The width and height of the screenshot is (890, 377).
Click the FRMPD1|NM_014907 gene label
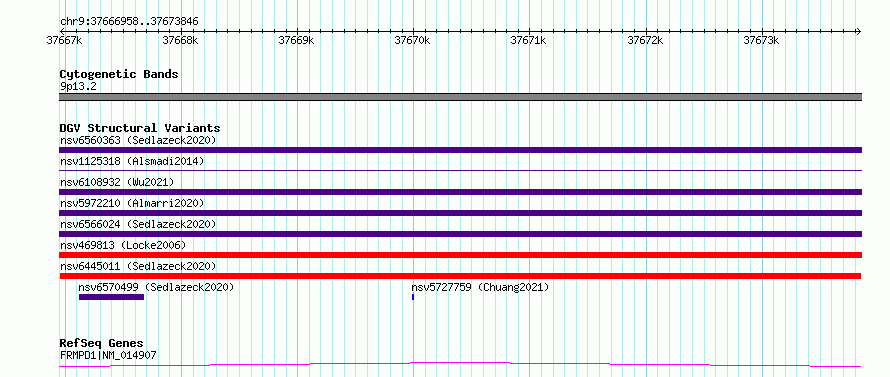pyautogui.click(x=108, y=356)
